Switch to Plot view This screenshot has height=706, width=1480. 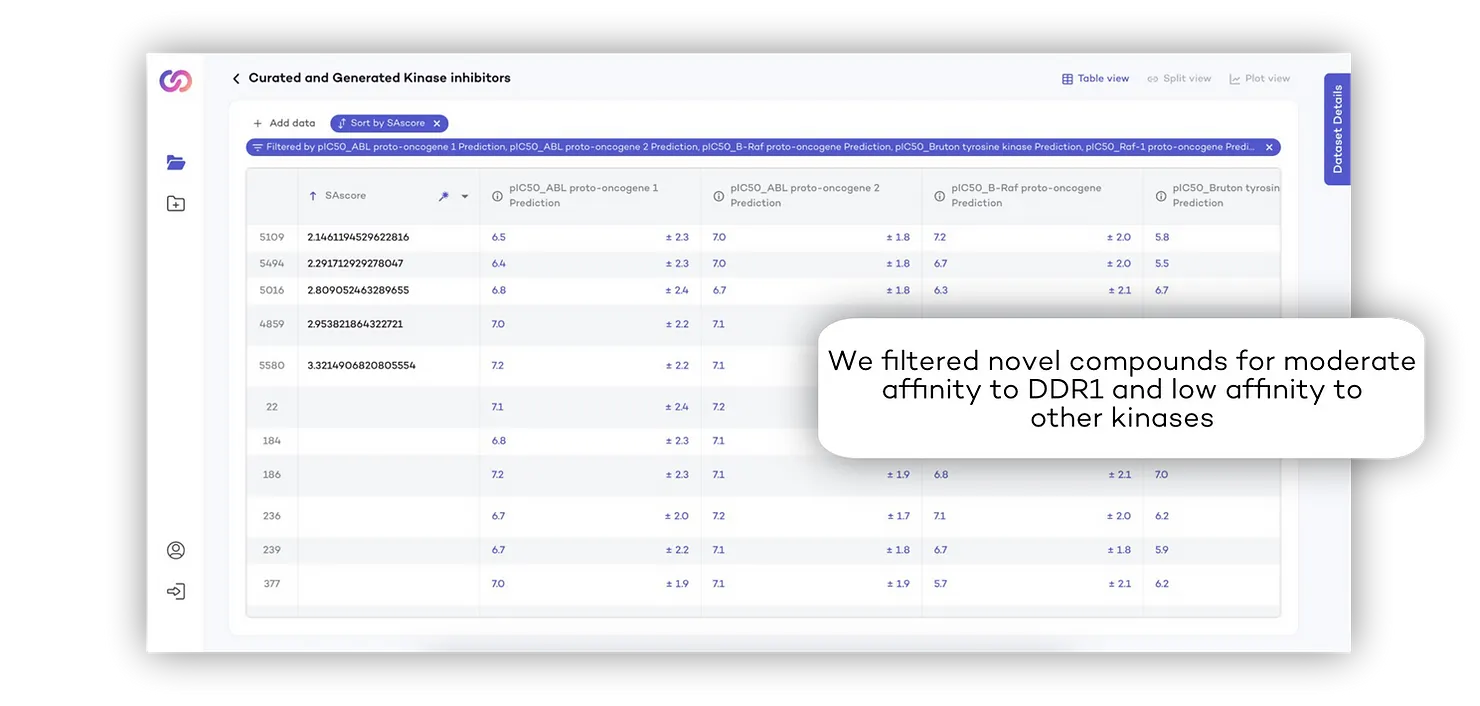1260,78
